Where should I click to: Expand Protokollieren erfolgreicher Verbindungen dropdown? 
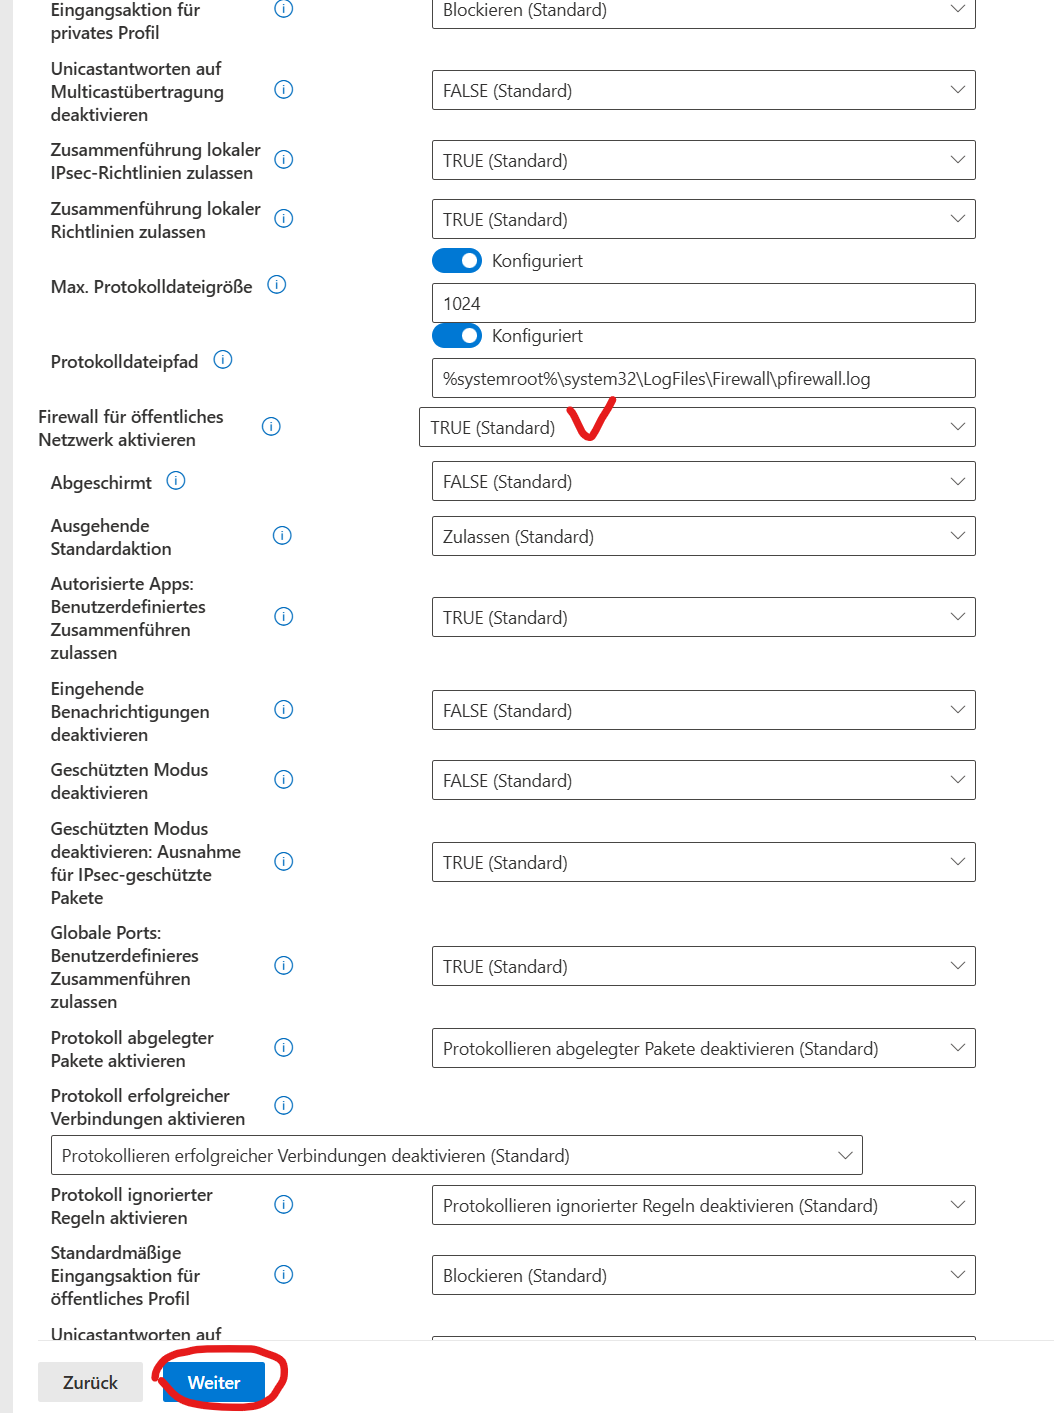pyautogui.click(x=456, y=1156)
